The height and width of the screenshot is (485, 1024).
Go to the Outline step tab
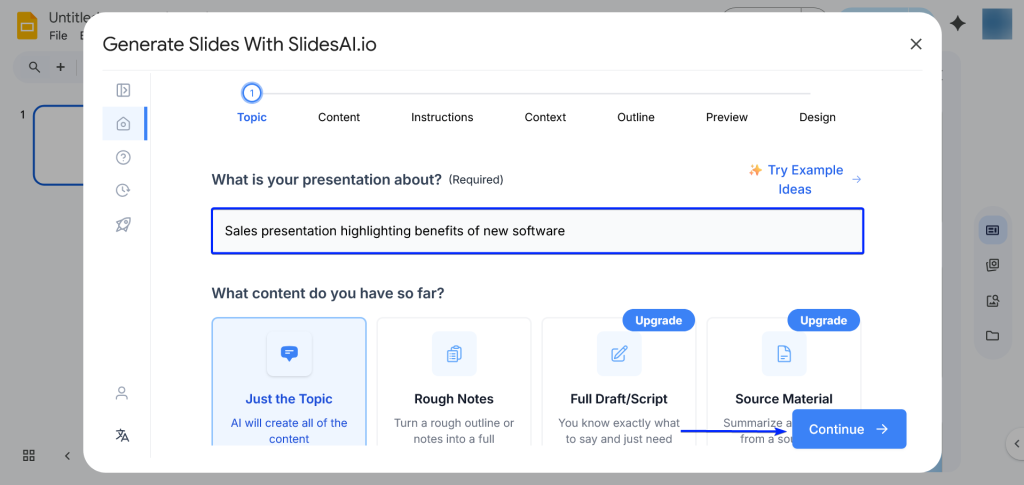pyautogui.click(x=635, y=117)
